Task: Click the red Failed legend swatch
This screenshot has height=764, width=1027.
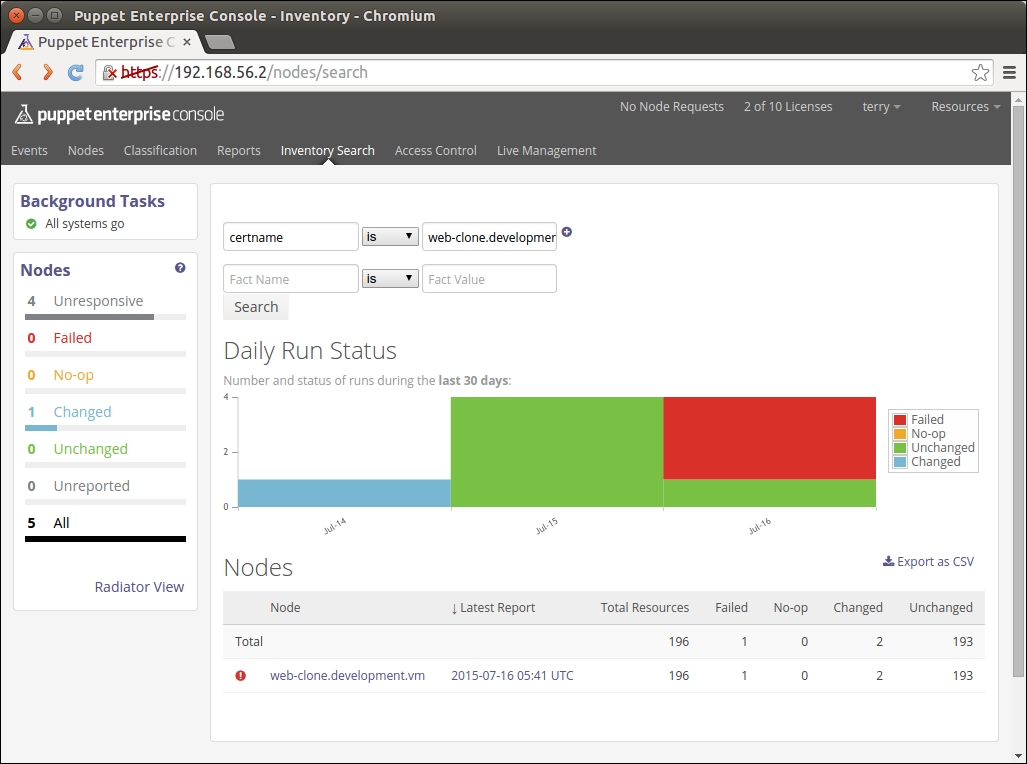Action: (x=900, y=420)
